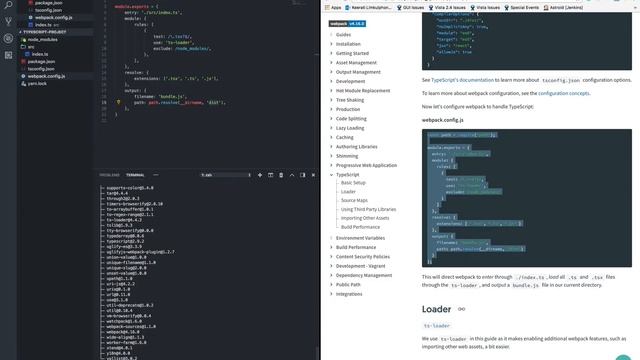
Task: Kill terminal using trash icon
Action: (x=281, y=175)
